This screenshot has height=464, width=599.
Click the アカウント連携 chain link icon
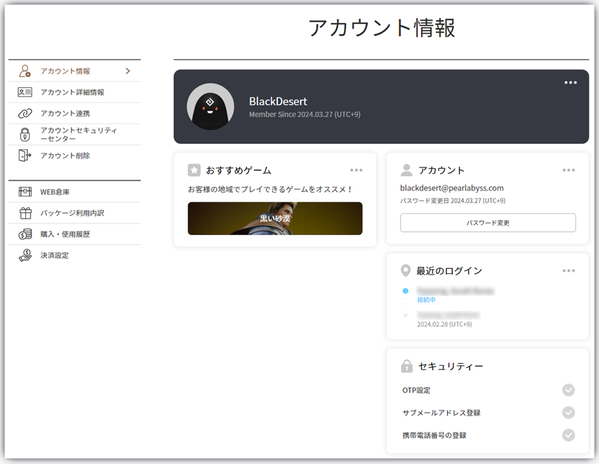(25, 113)
